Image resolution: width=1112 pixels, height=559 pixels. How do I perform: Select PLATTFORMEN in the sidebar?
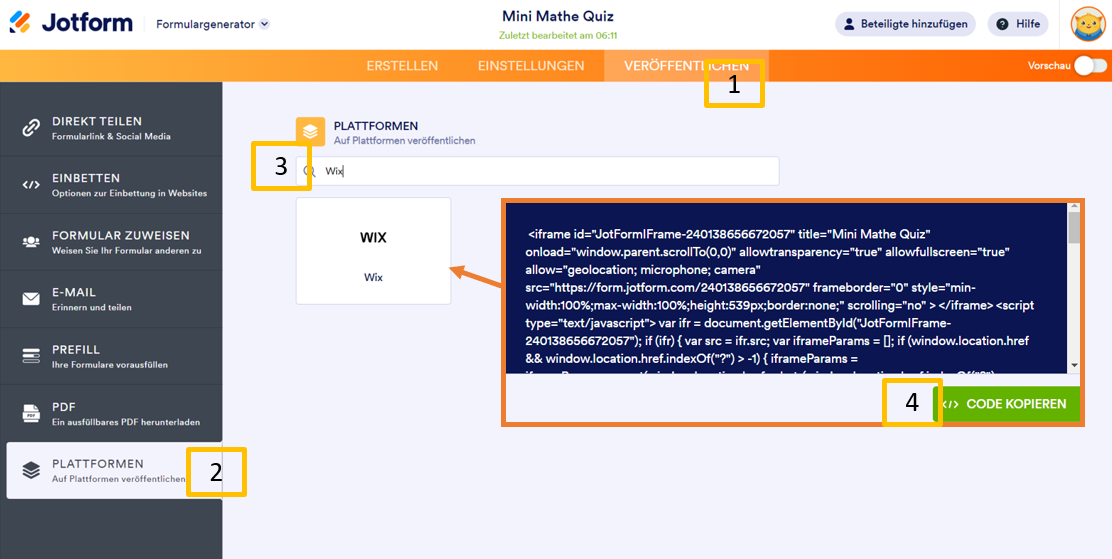click(x=114, y=470)
